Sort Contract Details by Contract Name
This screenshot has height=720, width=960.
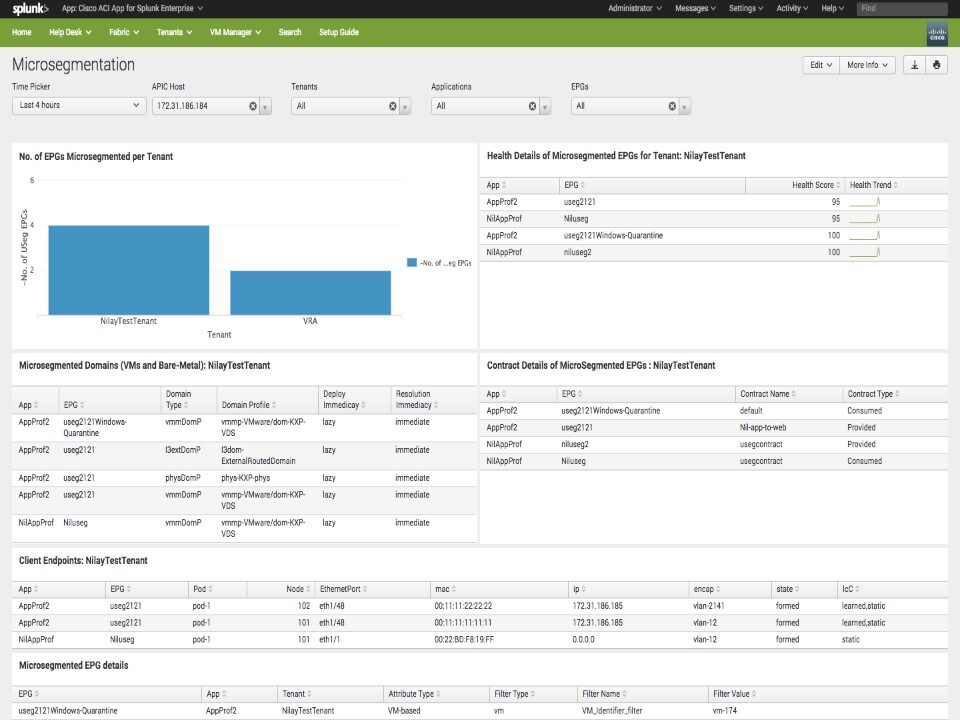click(768, 394)
